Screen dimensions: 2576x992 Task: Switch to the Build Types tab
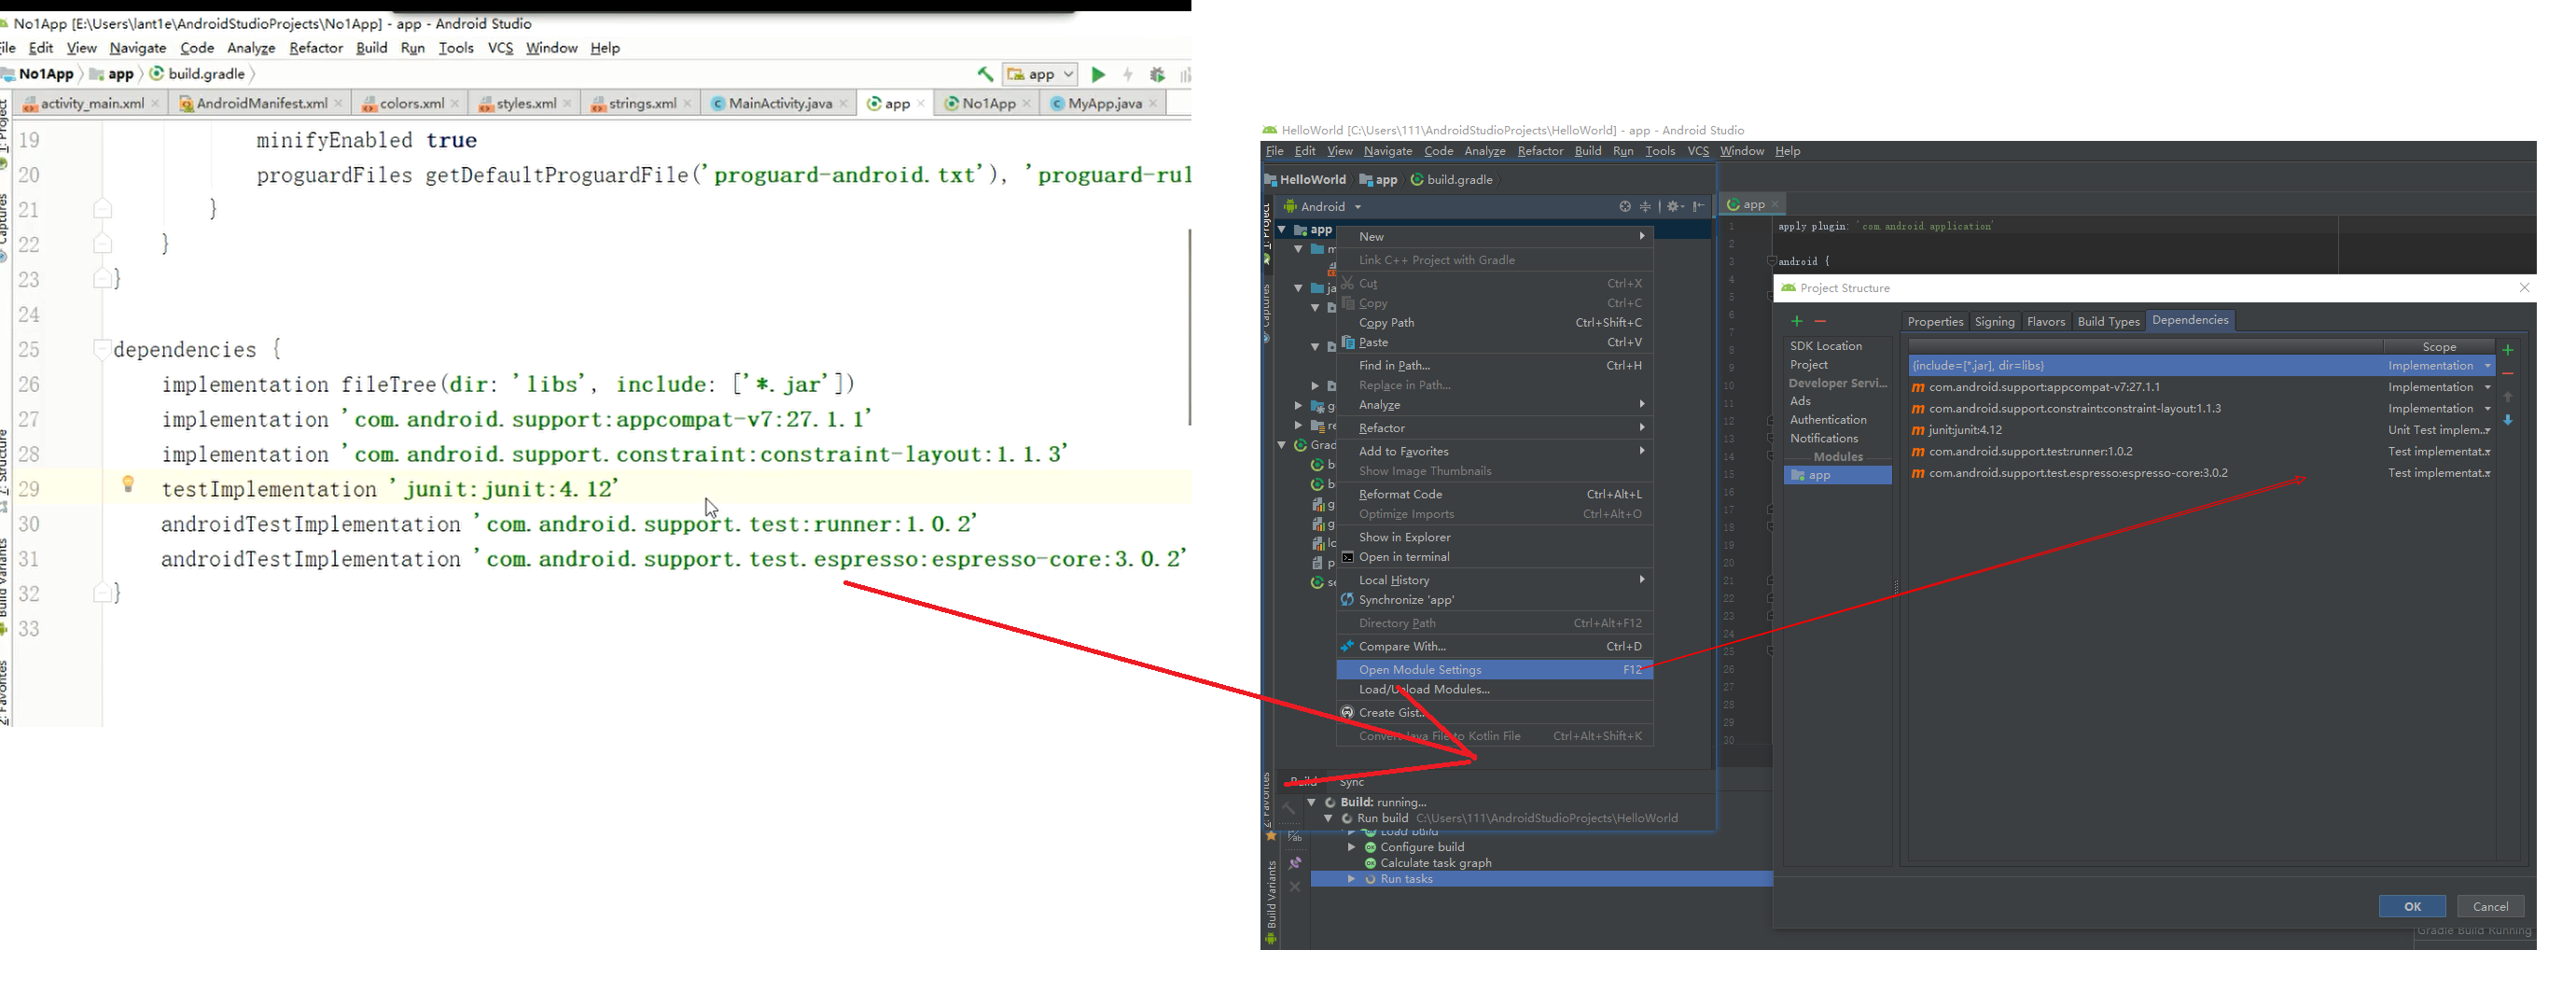point(2108,321)
